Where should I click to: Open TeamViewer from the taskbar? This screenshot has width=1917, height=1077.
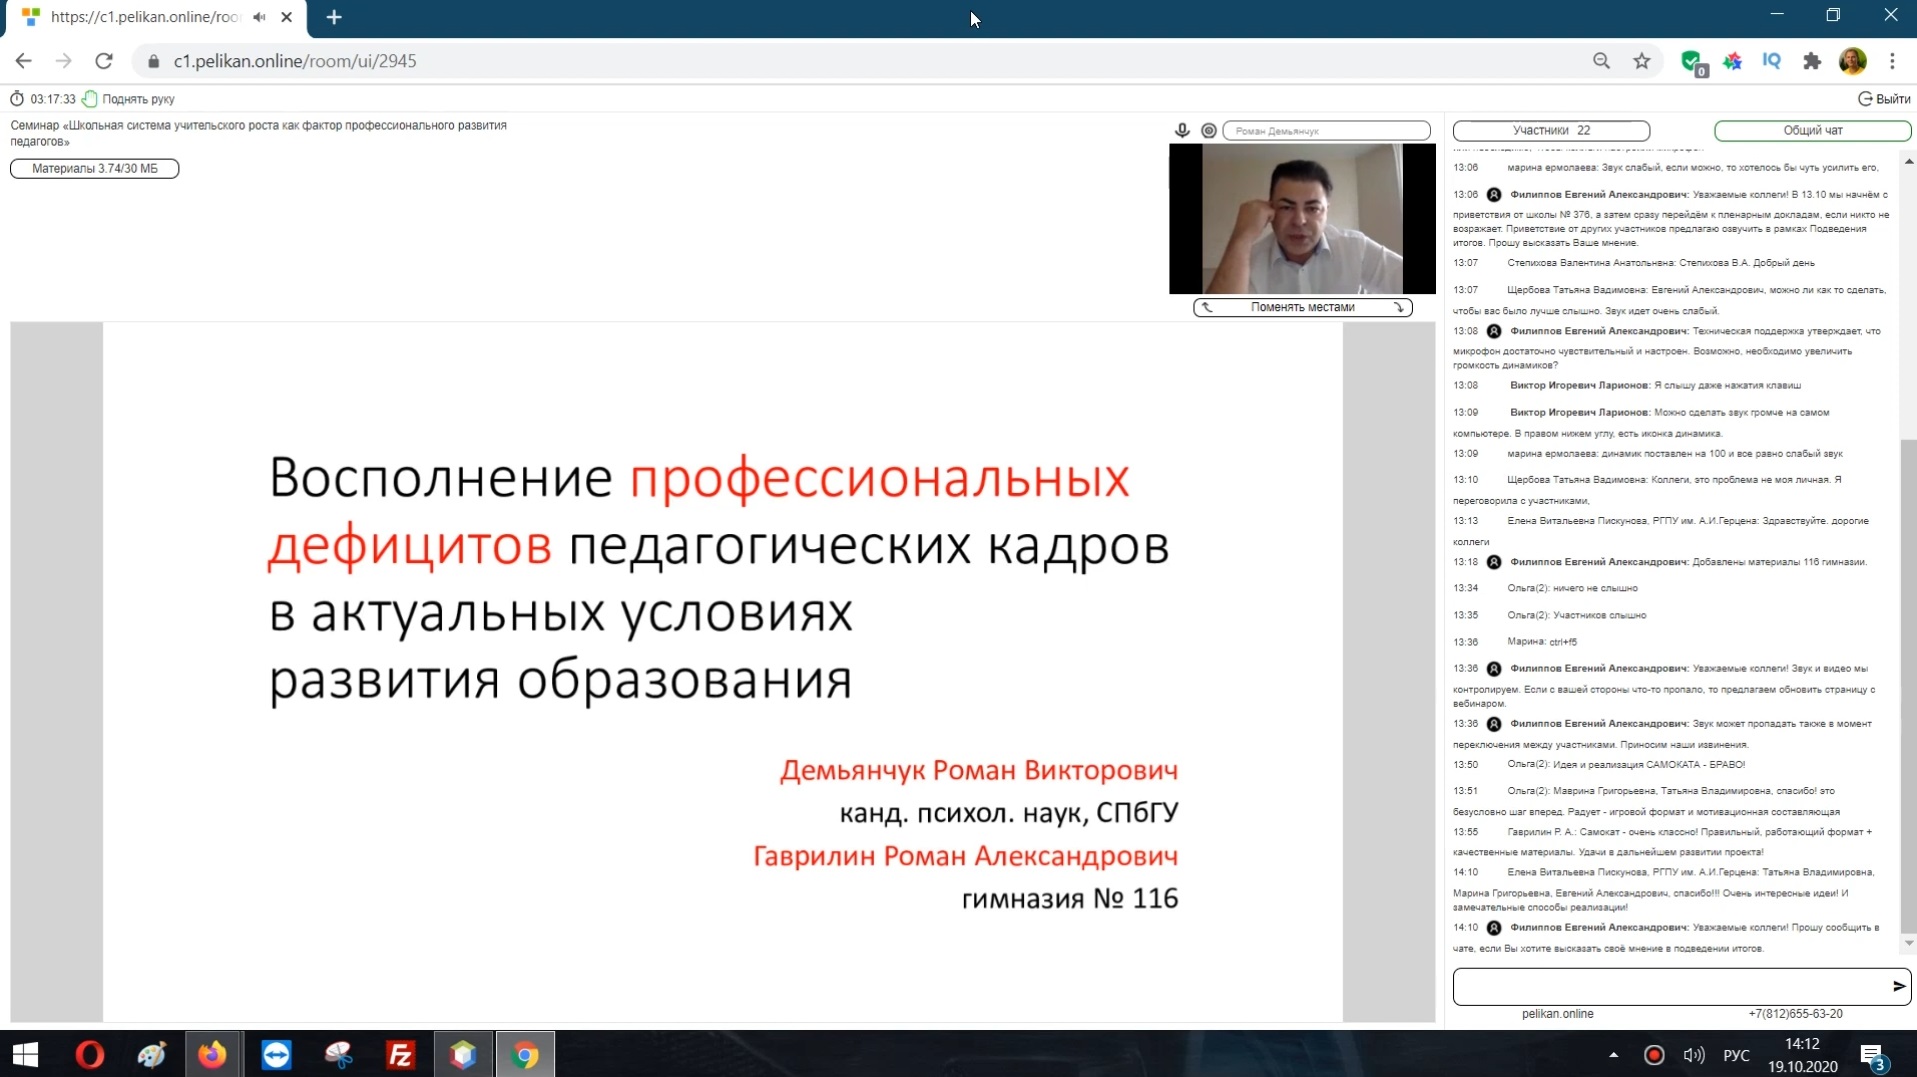click(x=276, y=1055)
